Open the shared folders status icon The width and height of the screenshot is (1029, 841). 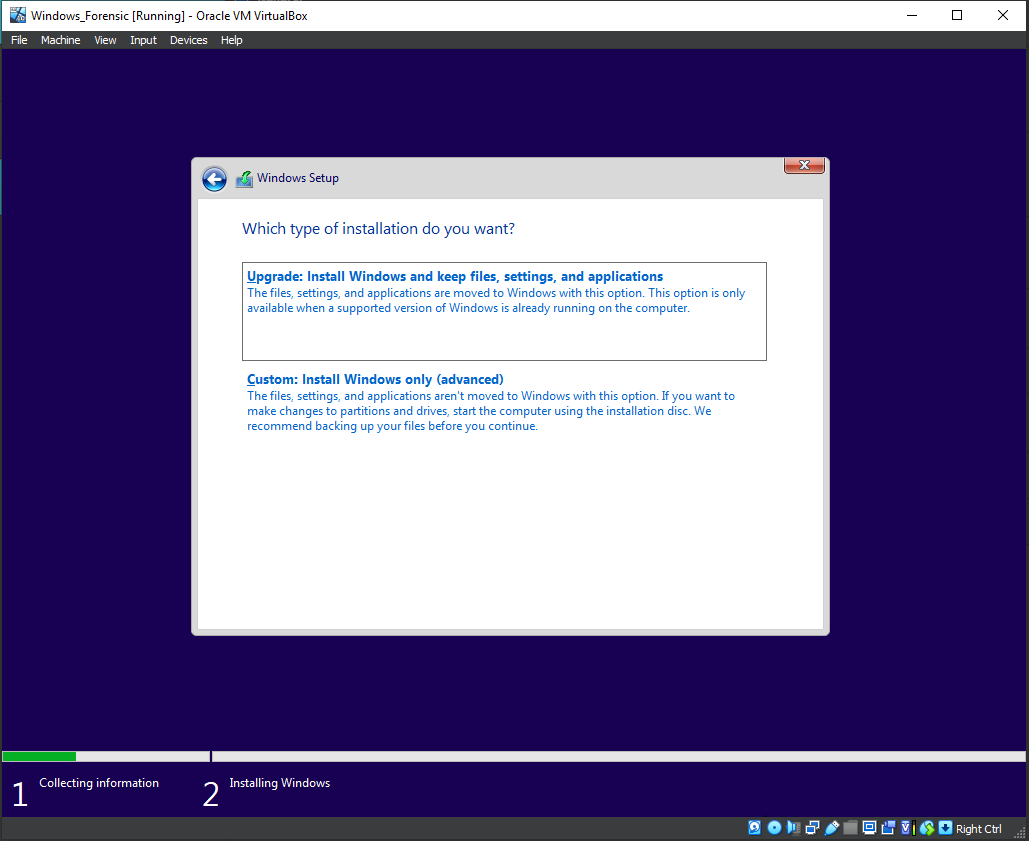point(850,828)
